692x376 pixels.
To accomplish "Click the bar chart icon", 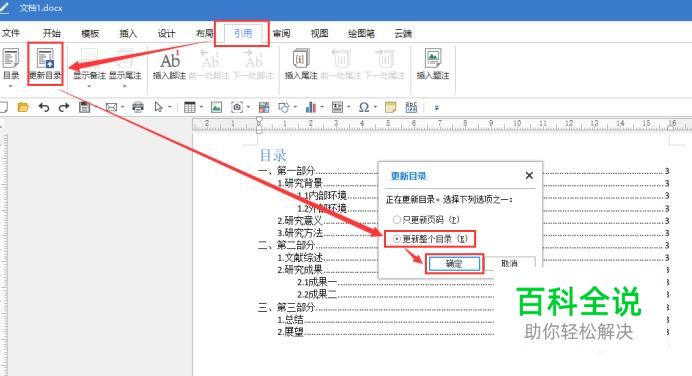I will [x=311, y=107].
